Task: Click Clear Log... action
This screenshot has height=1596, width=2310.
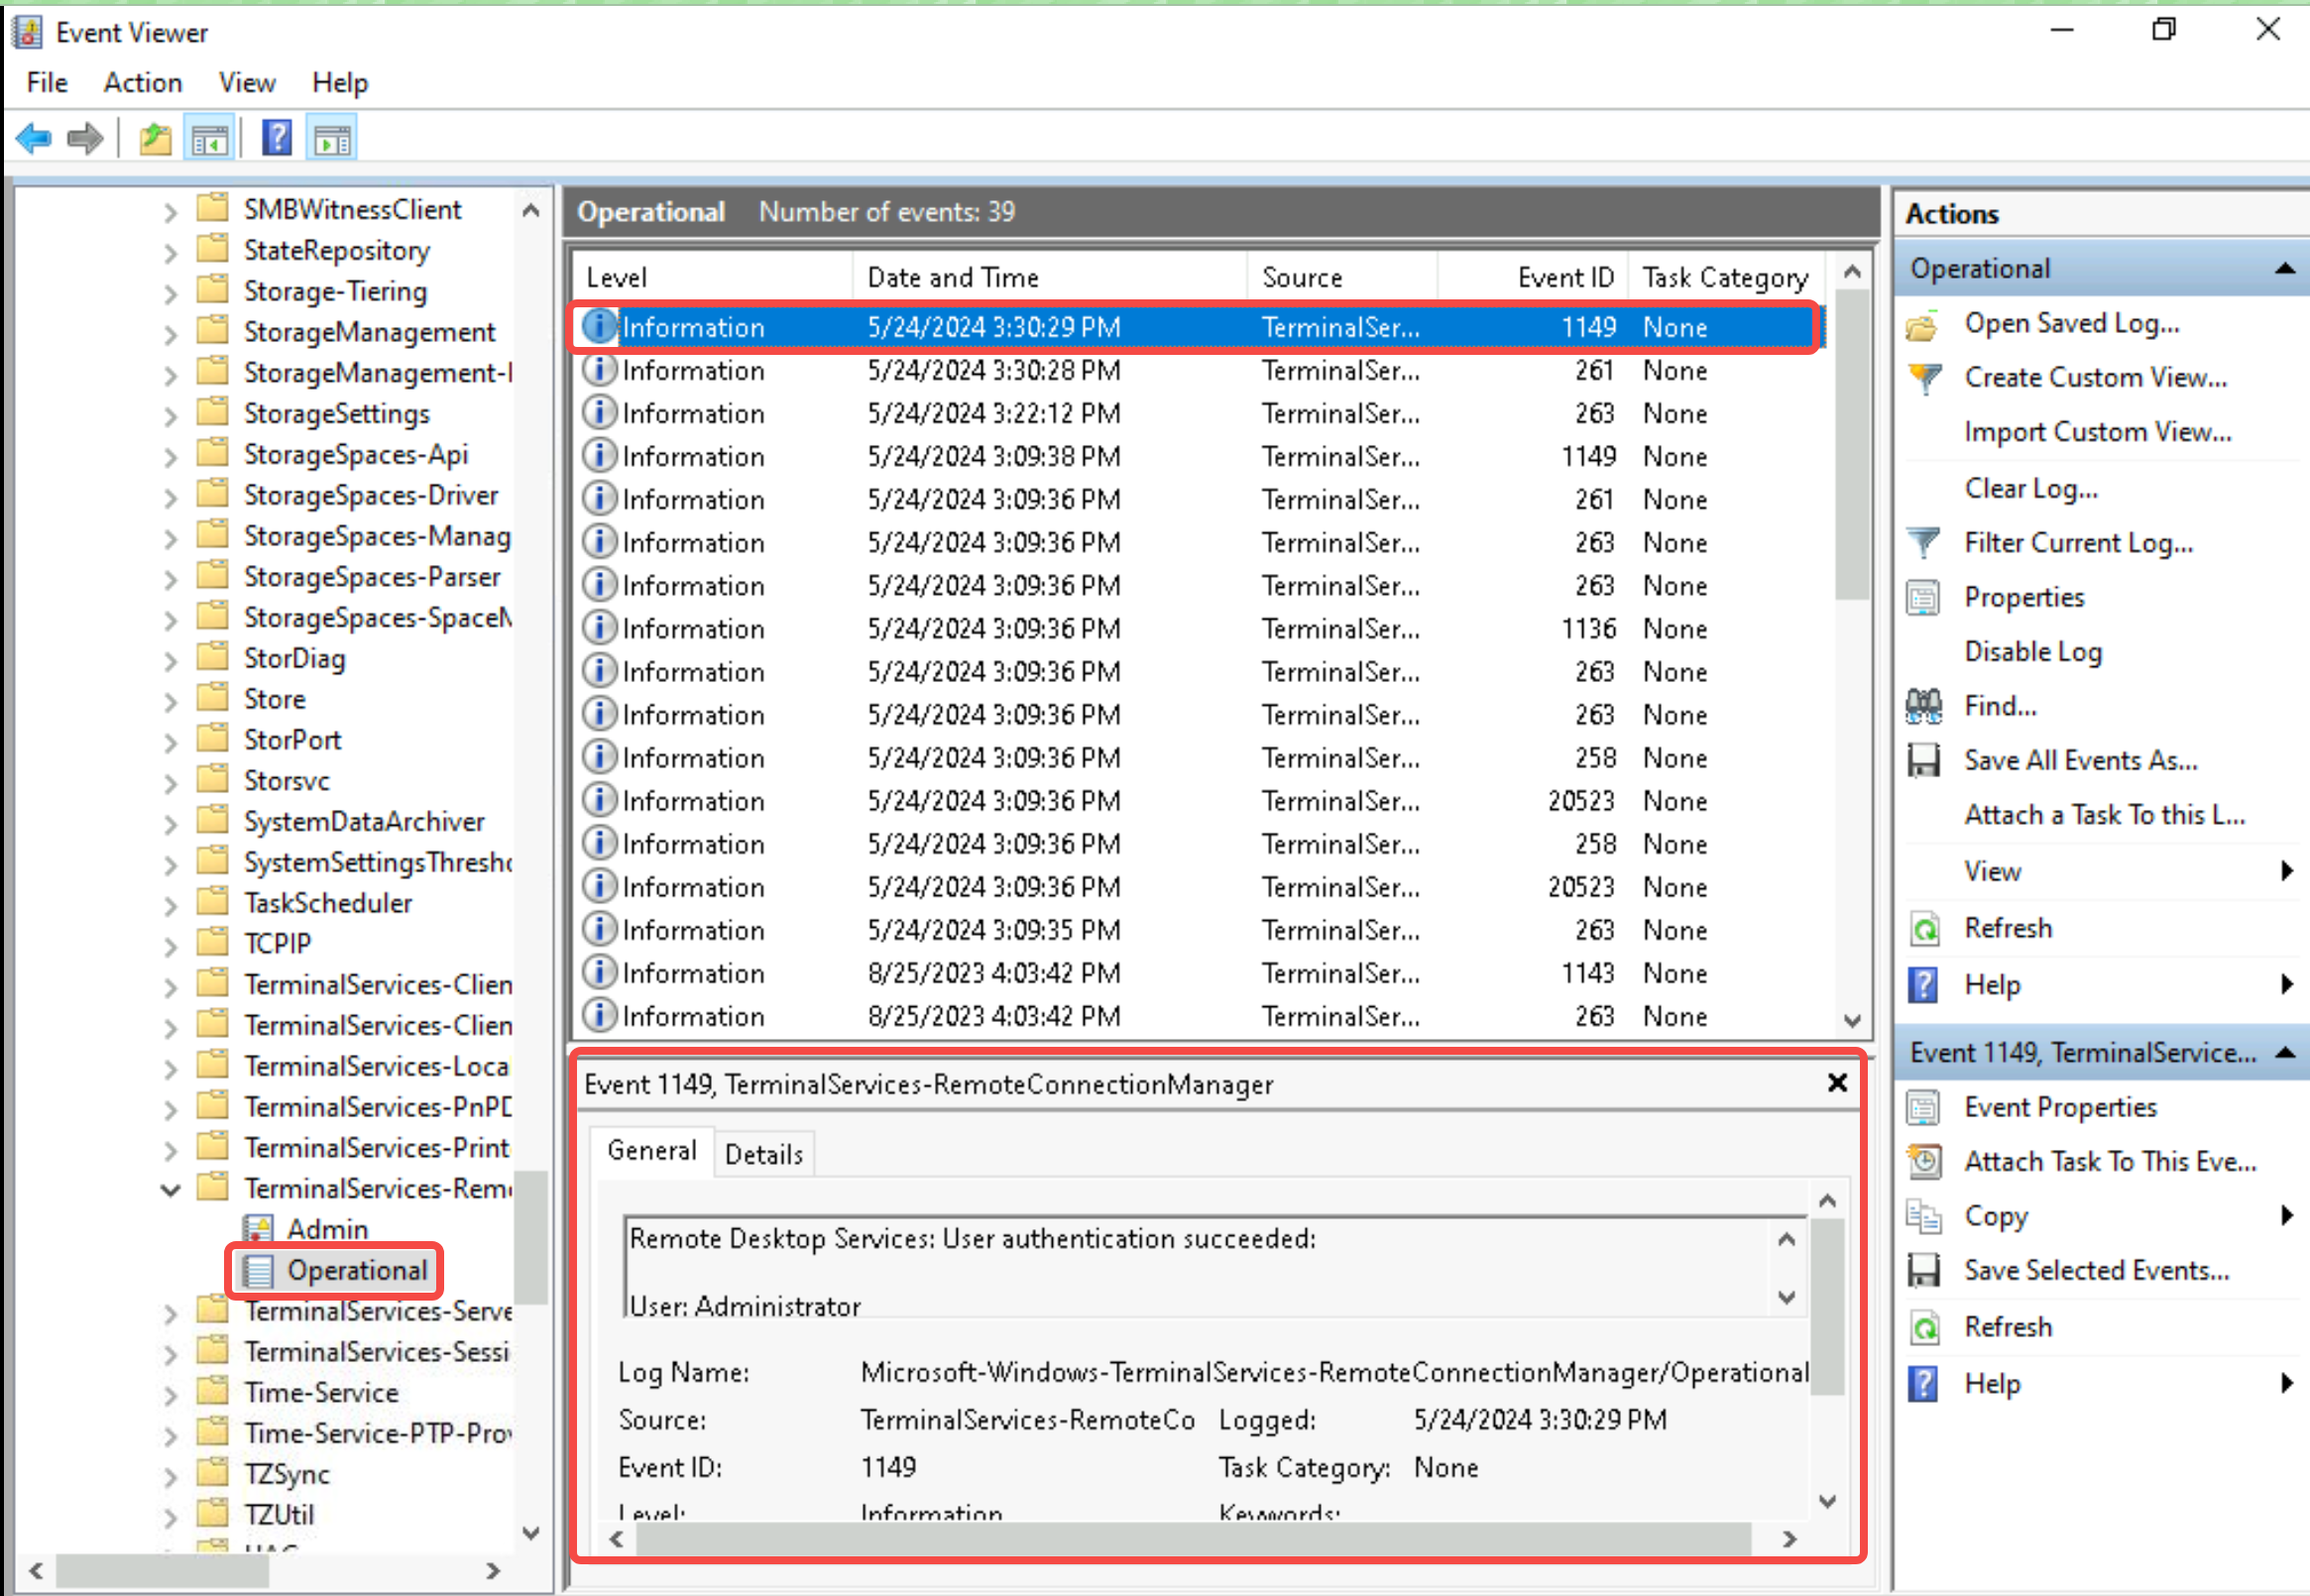Action: (2031, 488)
